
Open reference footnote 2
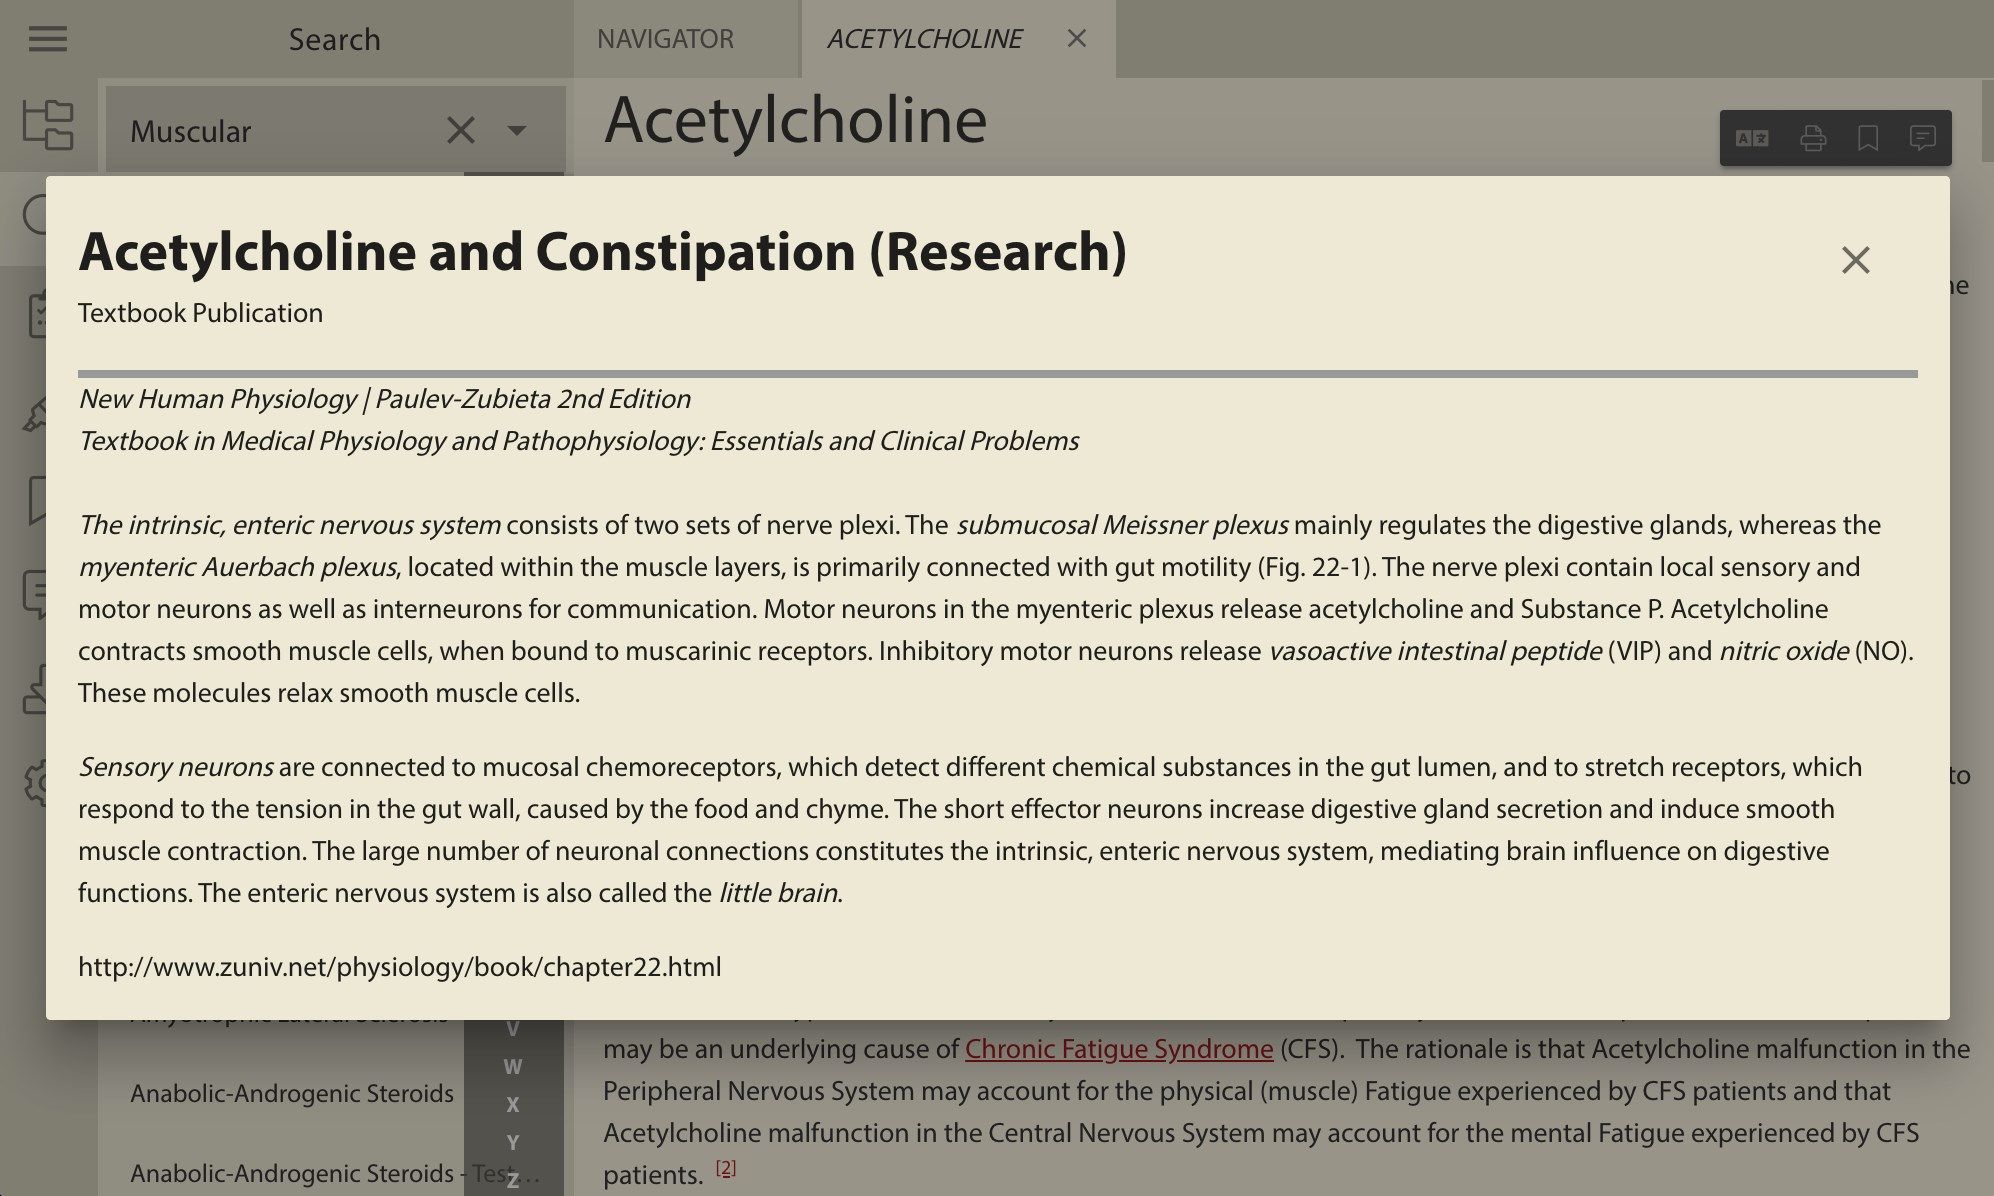(x=726, y=1167)
